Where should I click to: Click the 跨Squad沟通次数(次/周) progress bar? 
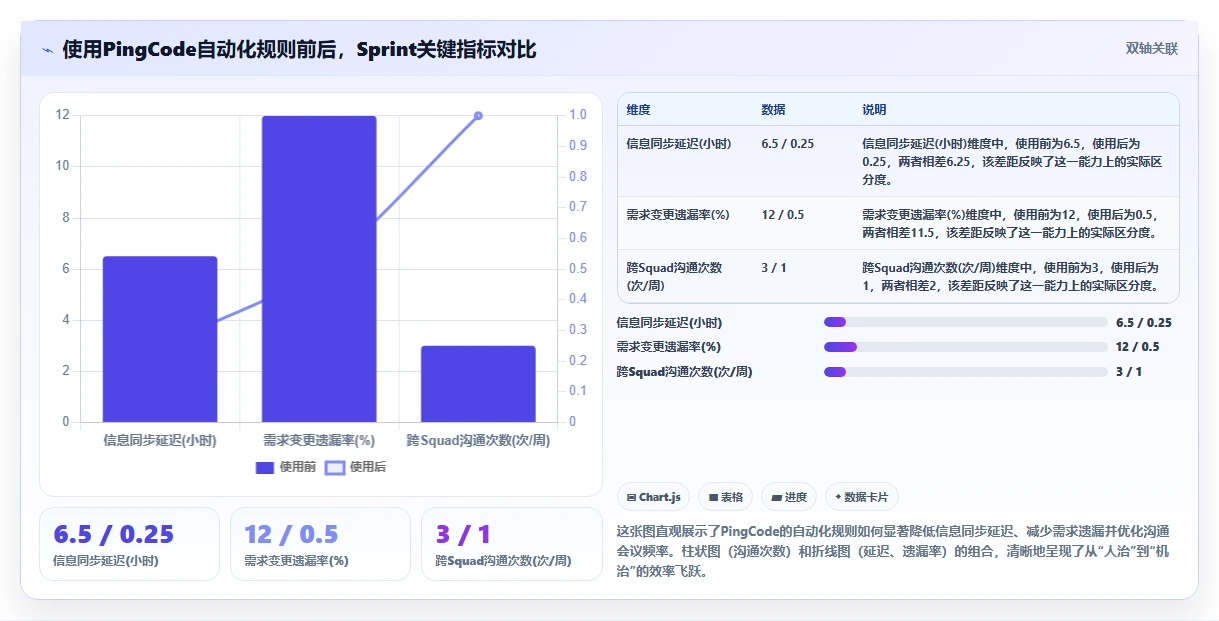tap(964, 372)
